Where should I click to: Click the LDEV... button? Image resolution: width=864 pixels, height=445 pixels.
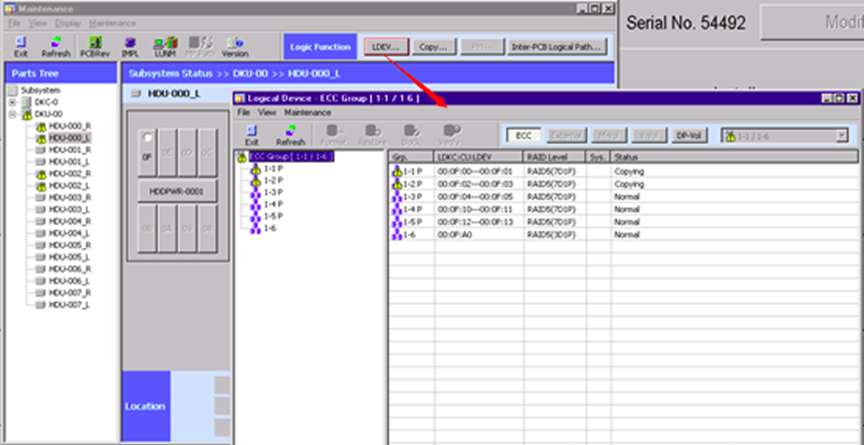(x=384, y=46)
